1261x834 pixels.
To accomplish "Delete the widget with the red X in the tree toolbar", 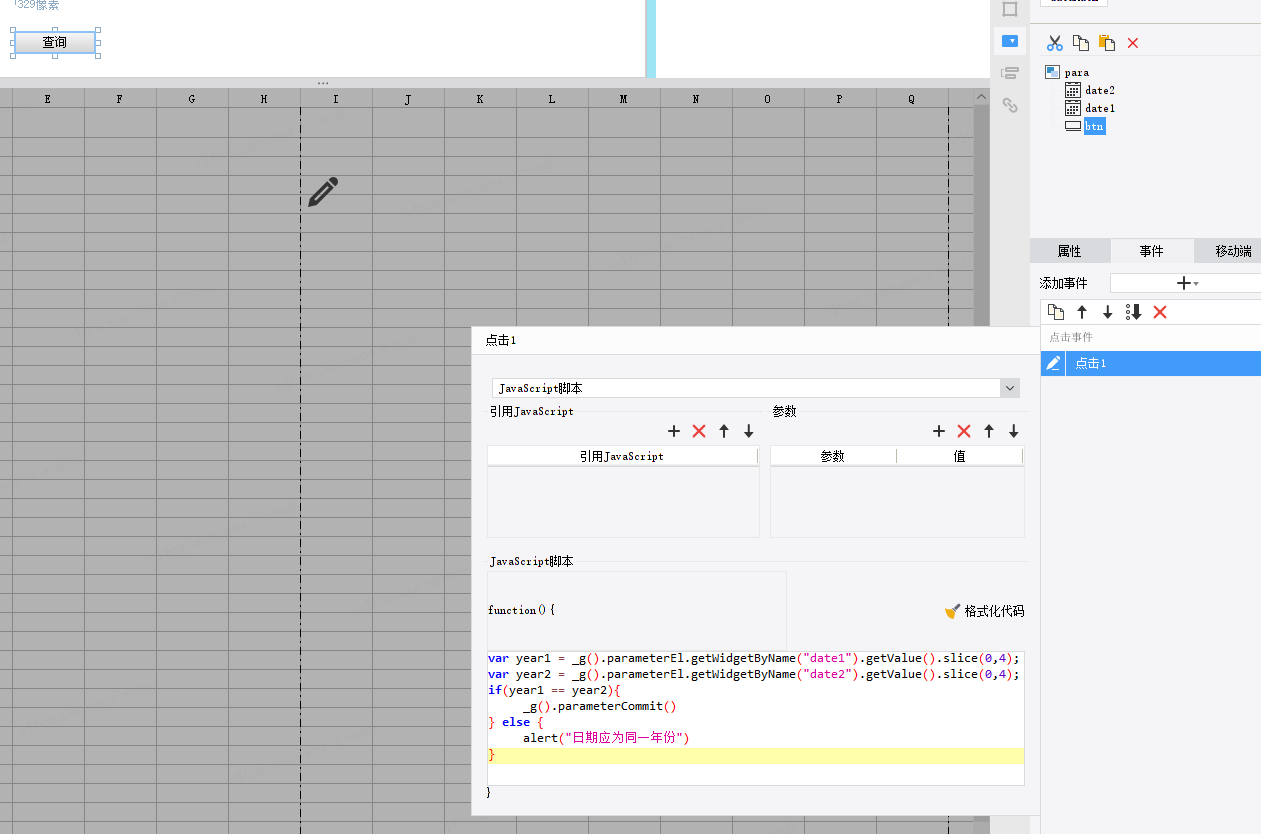I will 1133,43.
